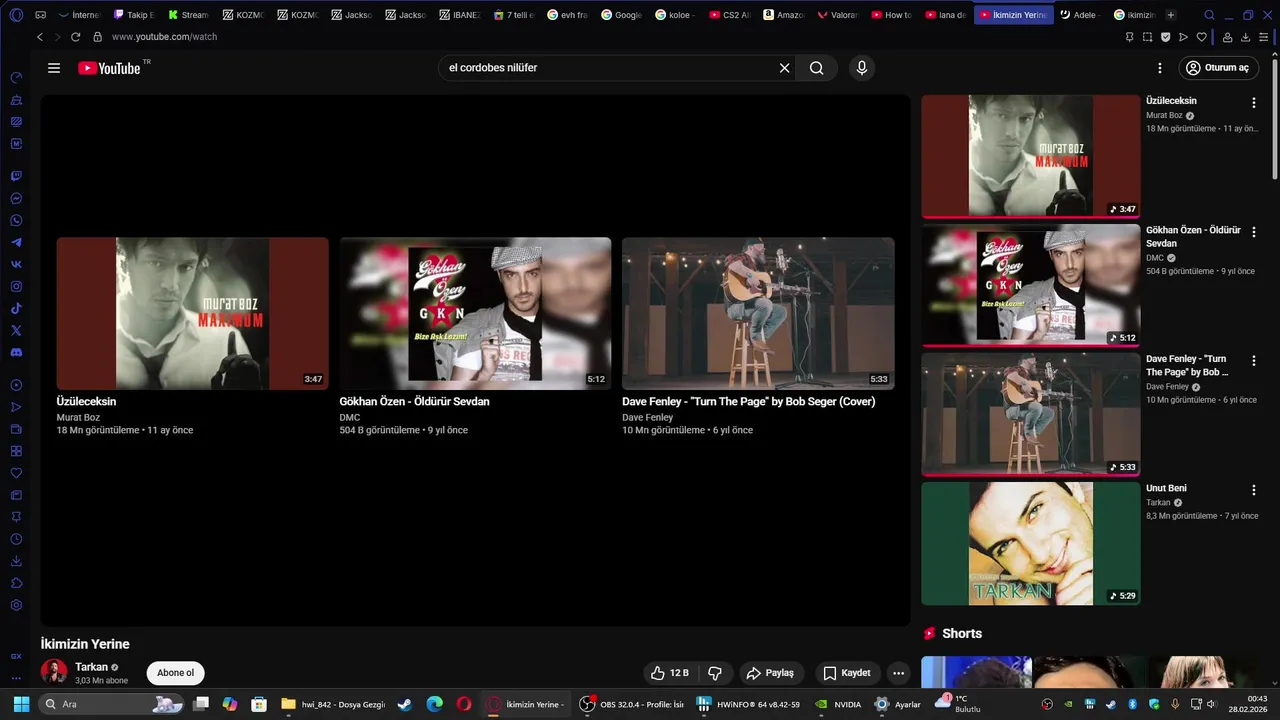Click the taskbar Ara search box
Viewport: 1280px width, 720px height.
[x=112, y=704]
